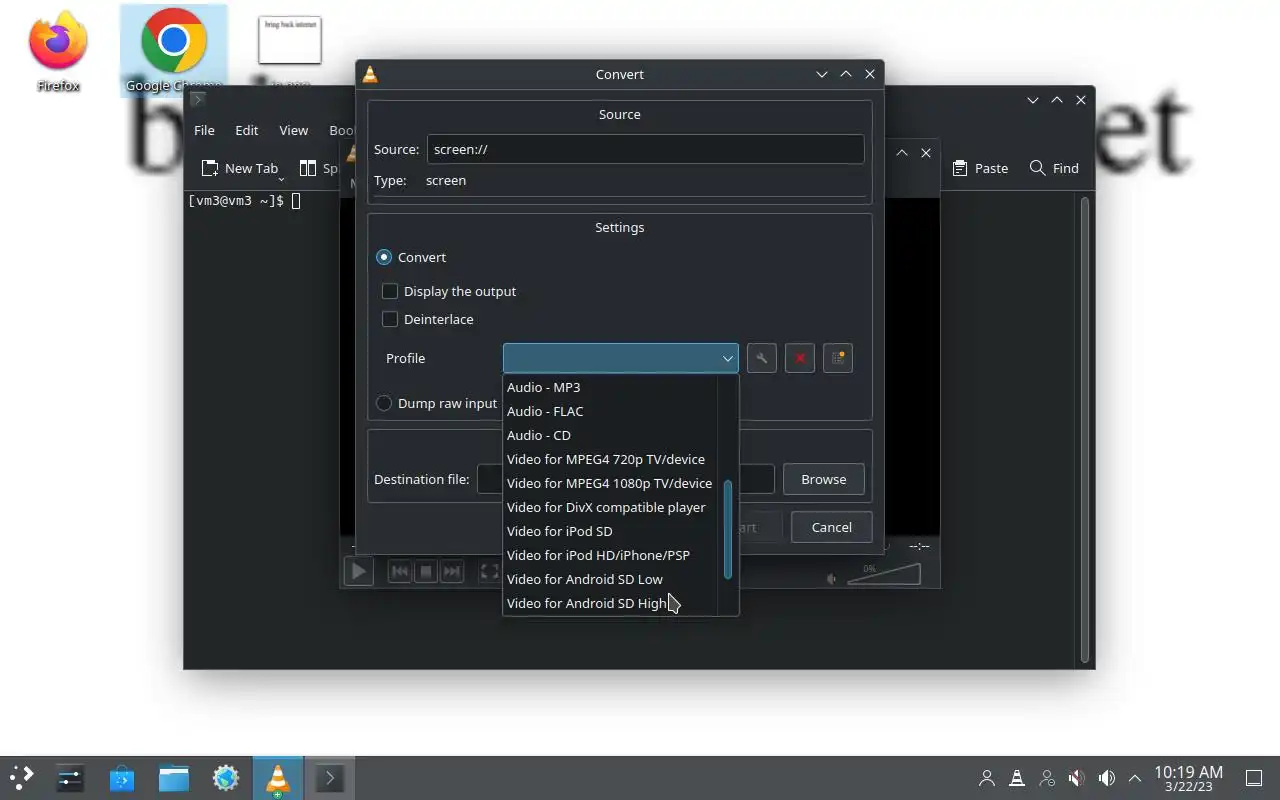
Task: Create a new profile icon button
Action: (x=837, y=358)
